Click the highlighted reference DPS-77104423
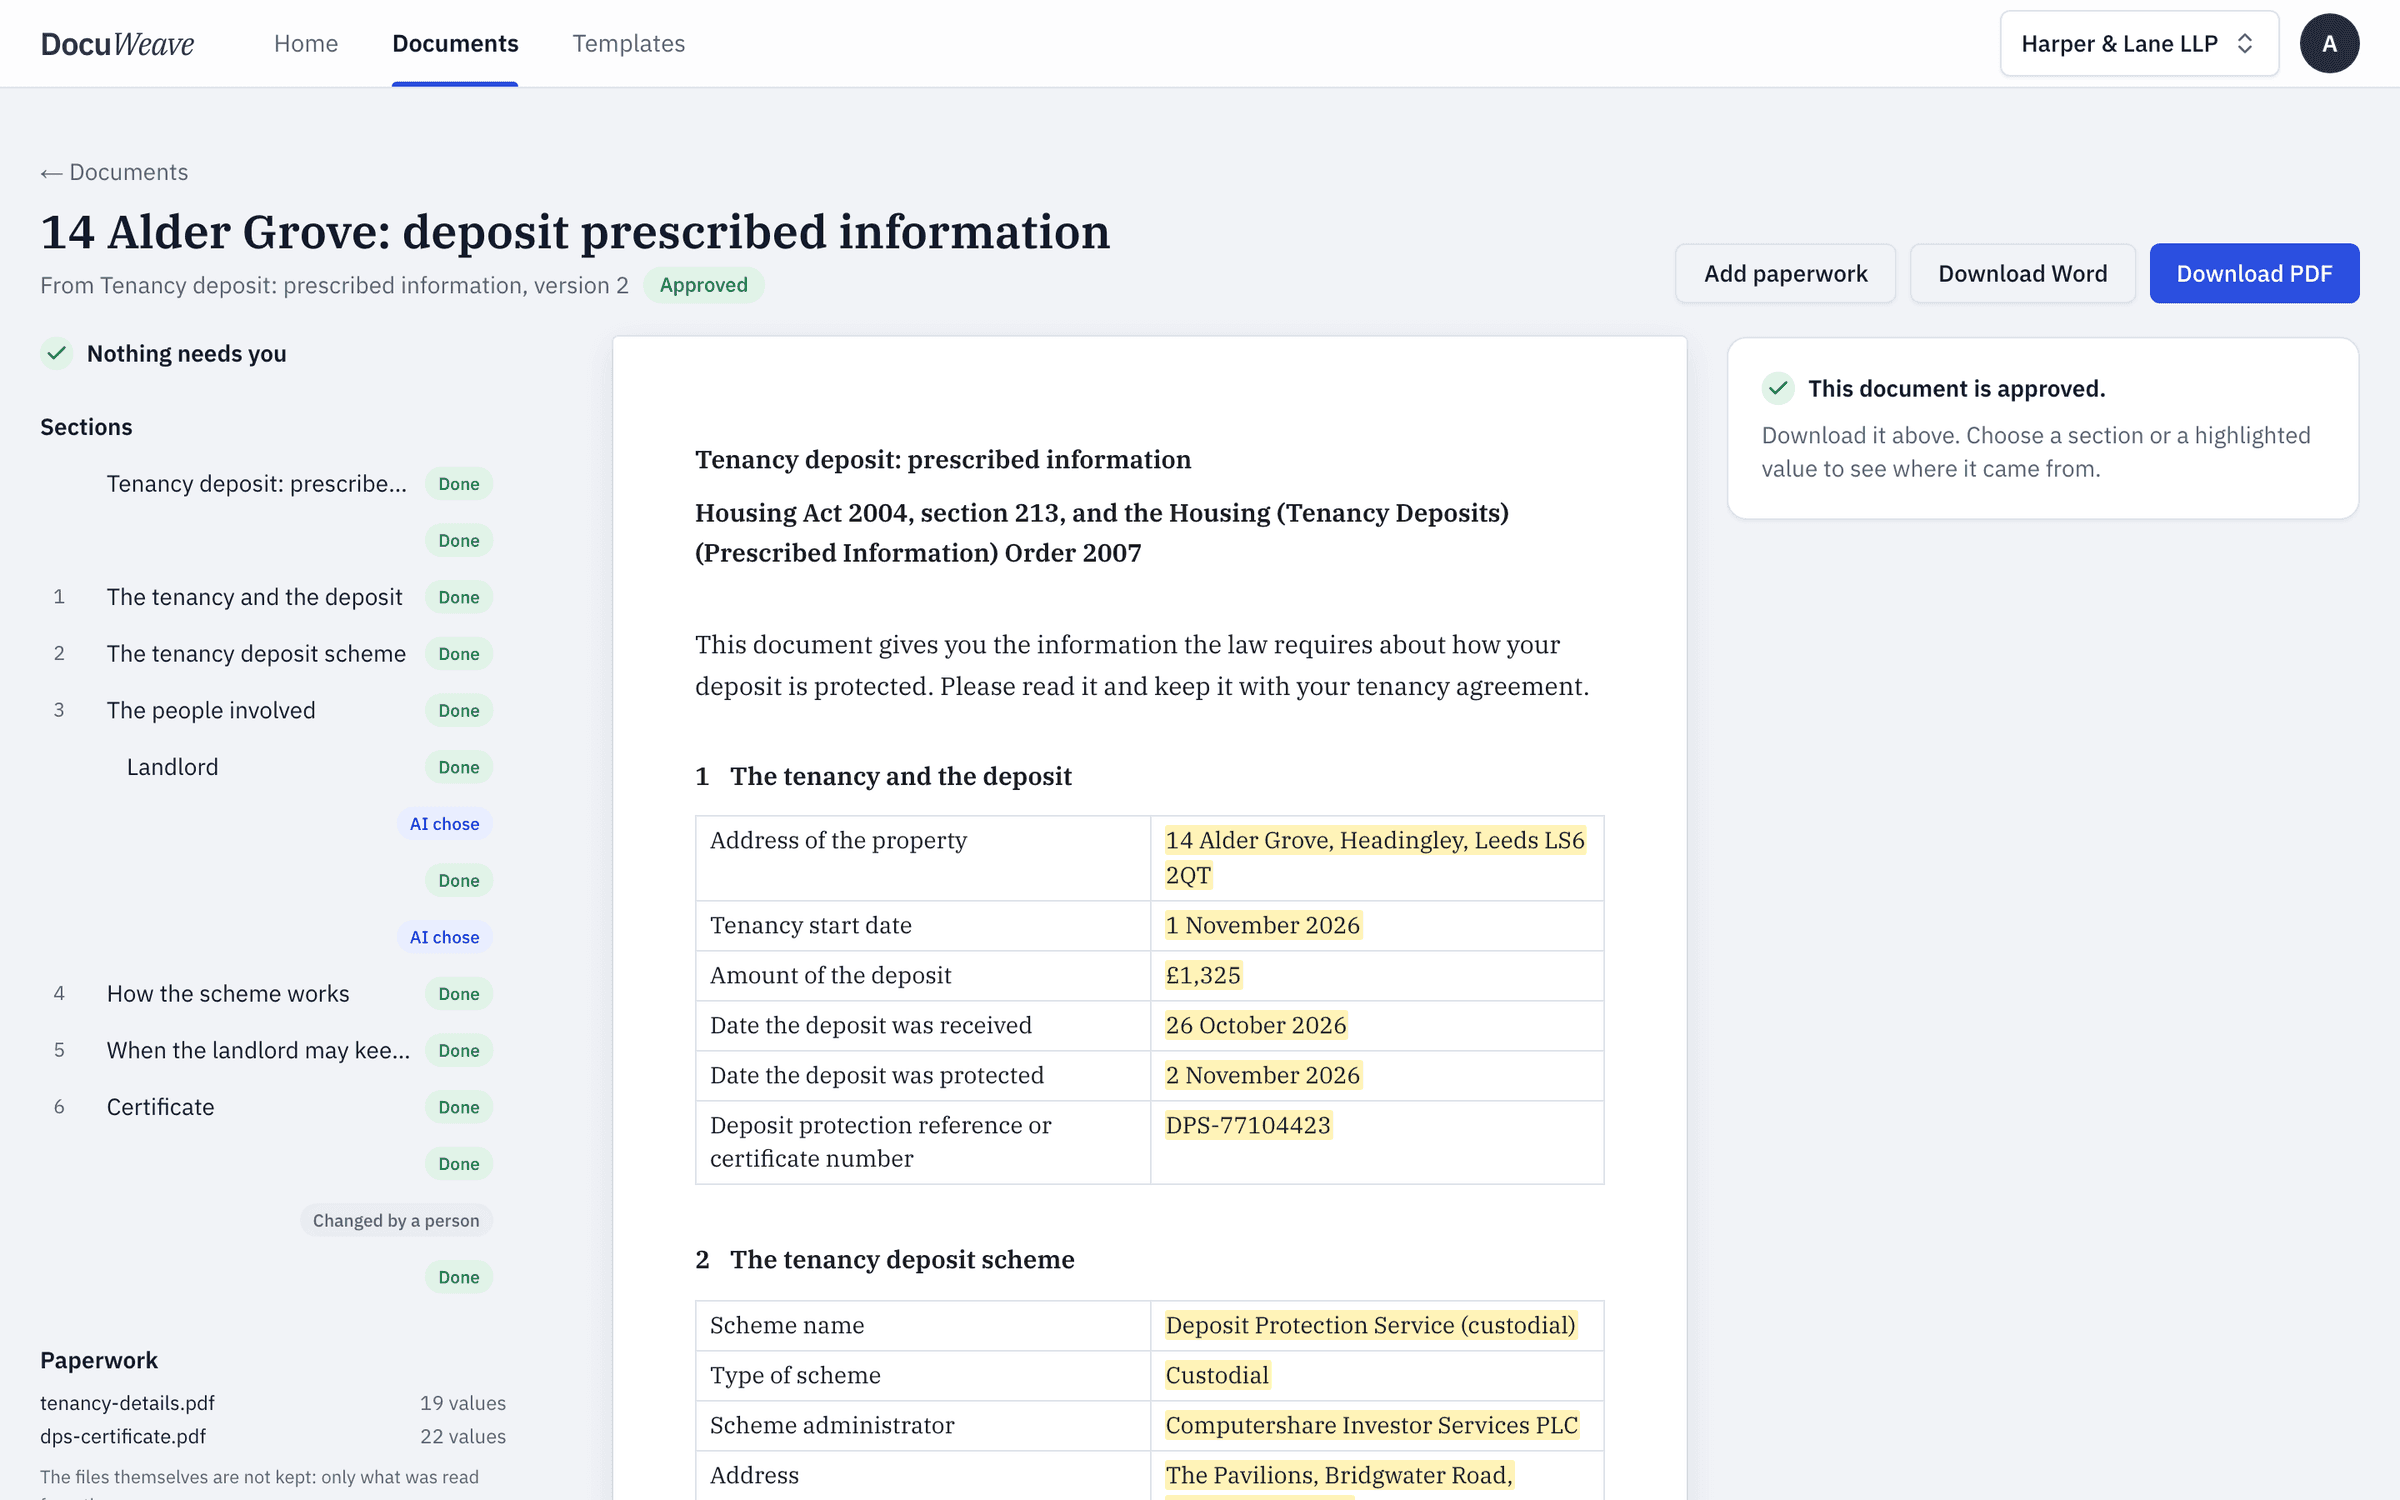Viewport: 2400px width, 1500px height. coord(1248,1125)
